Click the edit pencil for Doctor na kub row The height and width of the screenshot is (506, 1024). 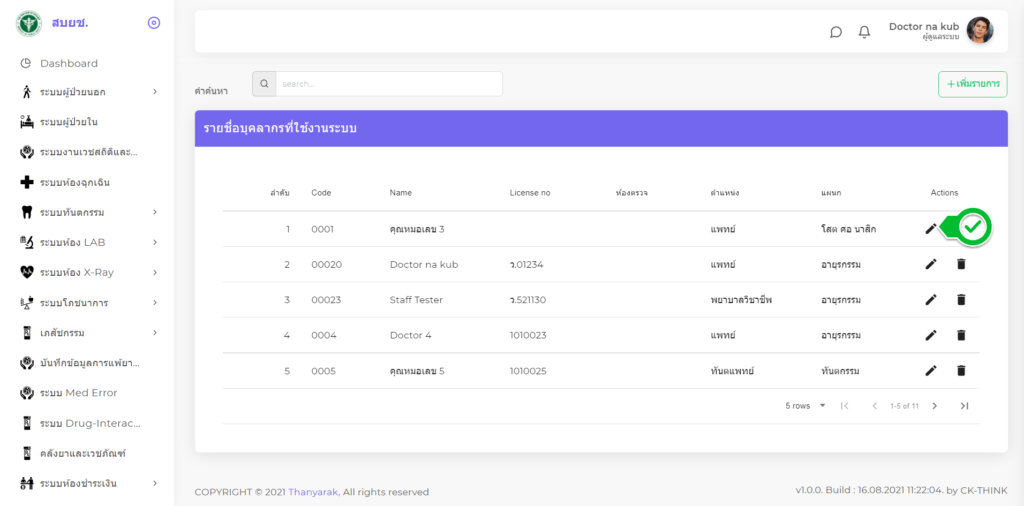930,264
